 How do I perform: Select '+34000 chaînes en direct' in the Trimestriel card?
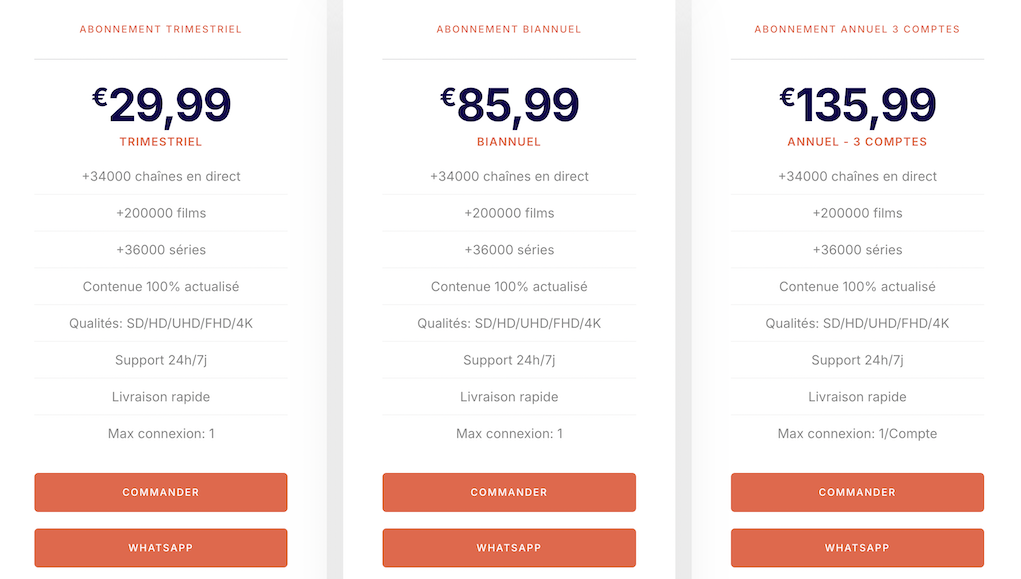(161, 176)
